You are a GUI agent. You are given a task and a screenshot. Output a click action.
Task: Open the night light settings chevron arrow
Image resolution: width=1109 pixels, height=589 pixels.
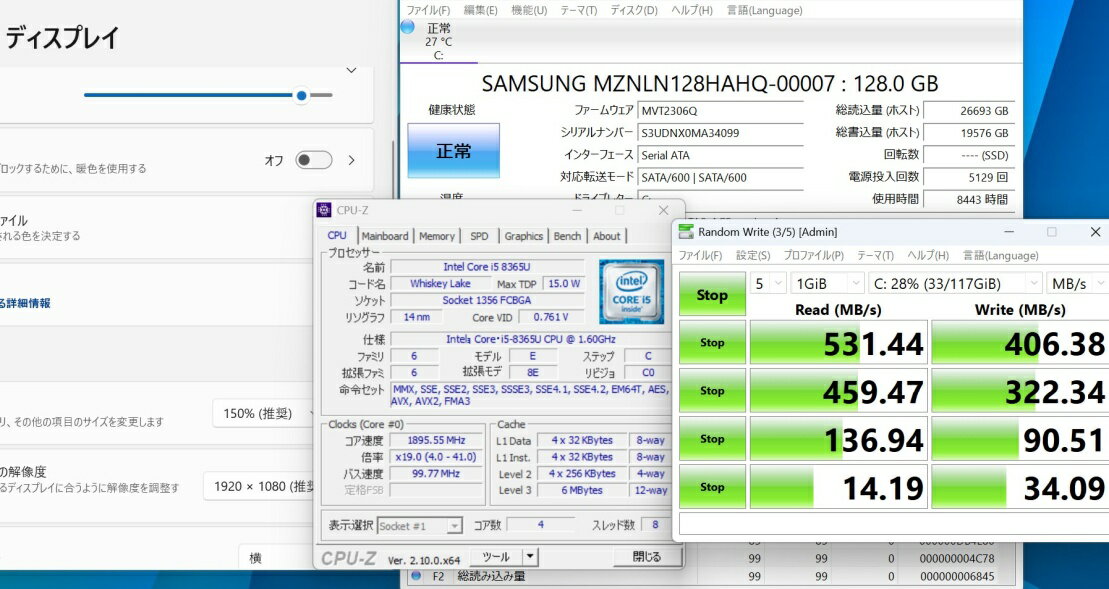[x=351, y=160]
